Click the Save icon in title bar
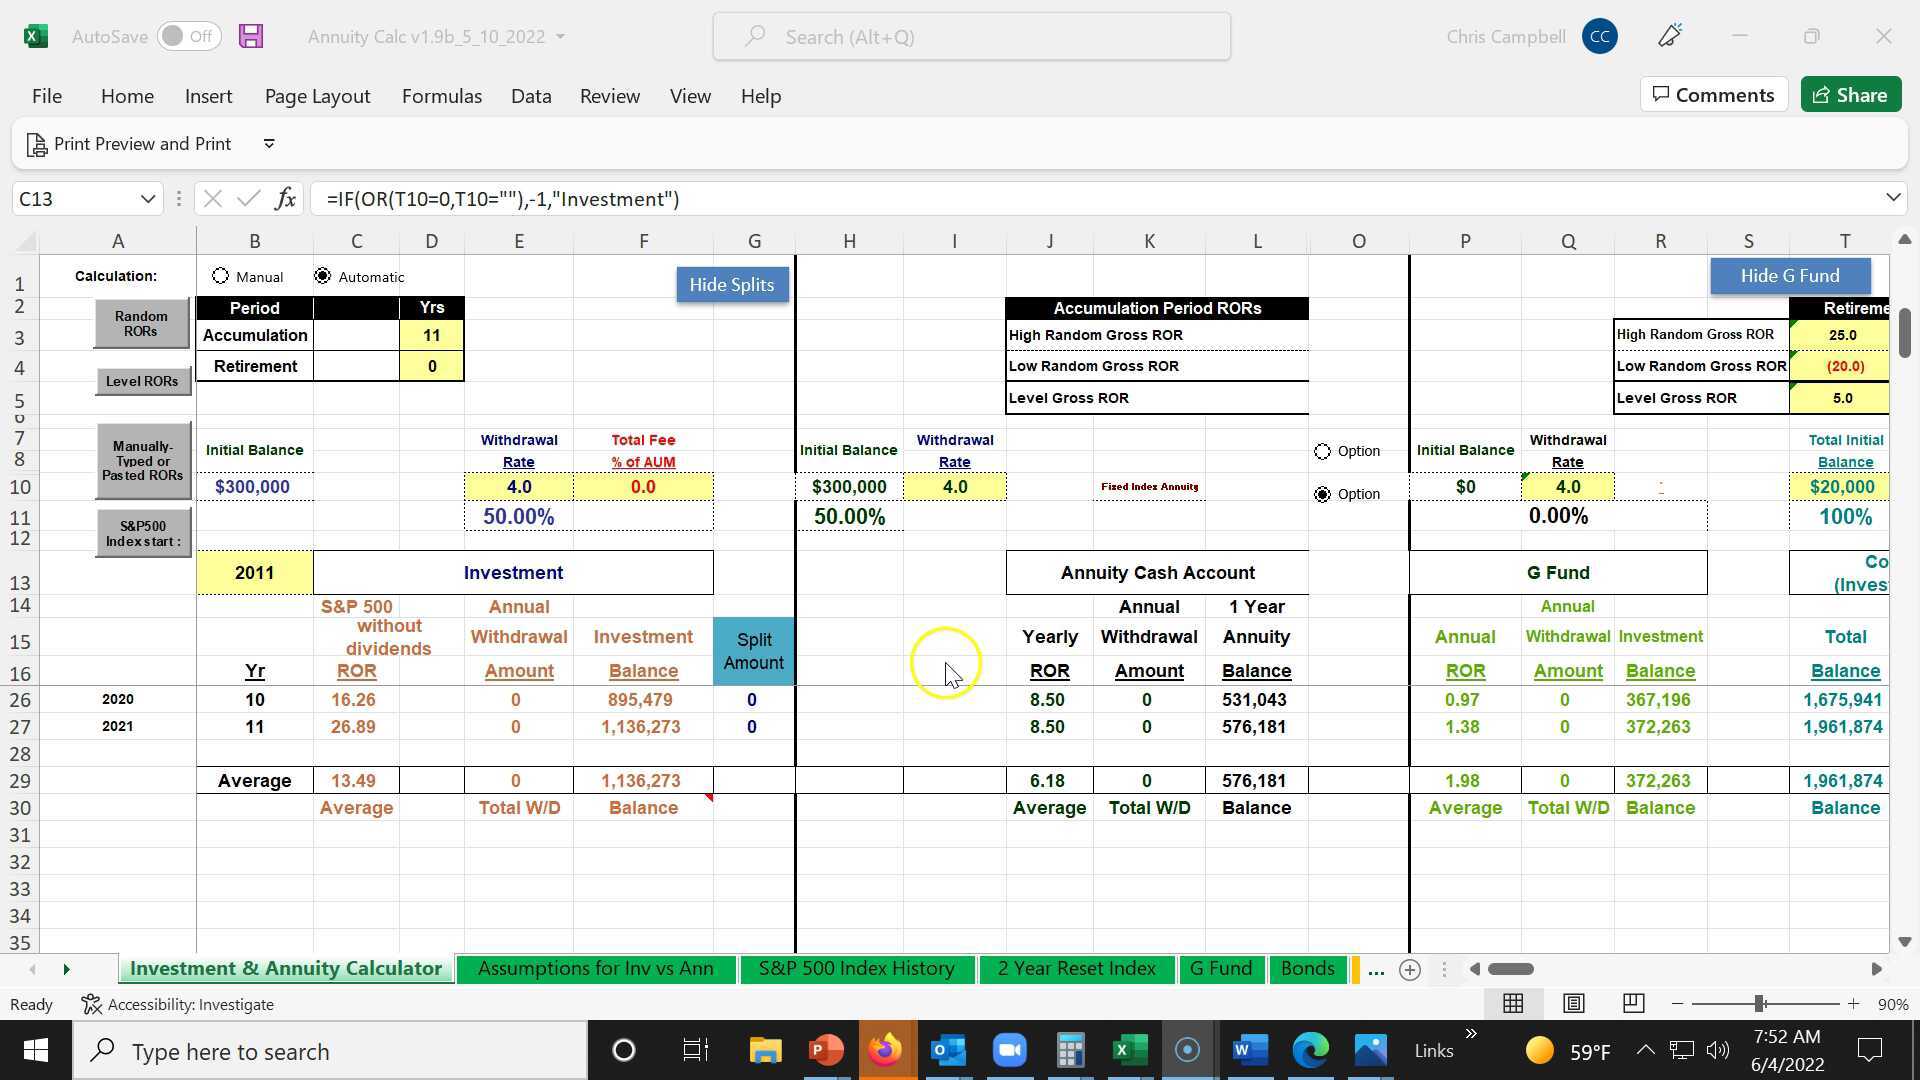The image size is (1920, 1080). [x=250, y=37]
